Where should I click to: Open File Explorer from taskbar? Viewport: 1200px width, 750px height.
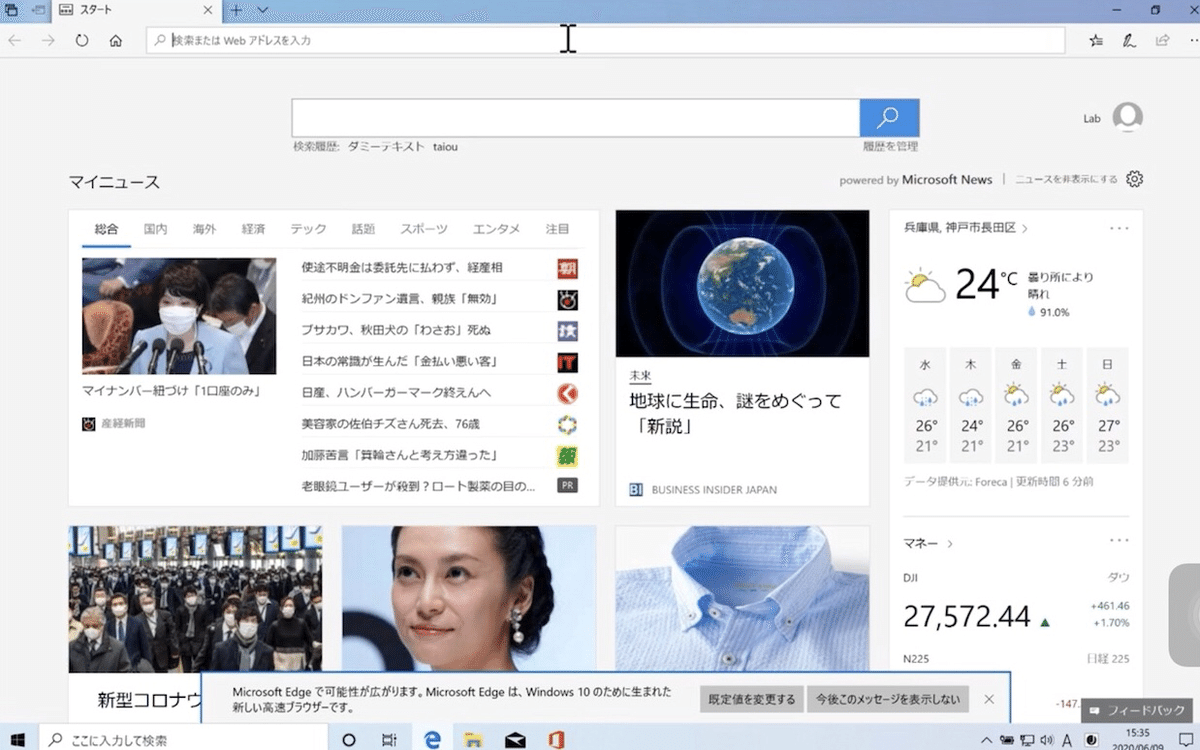pyautogui.click(x=474, y=740)
